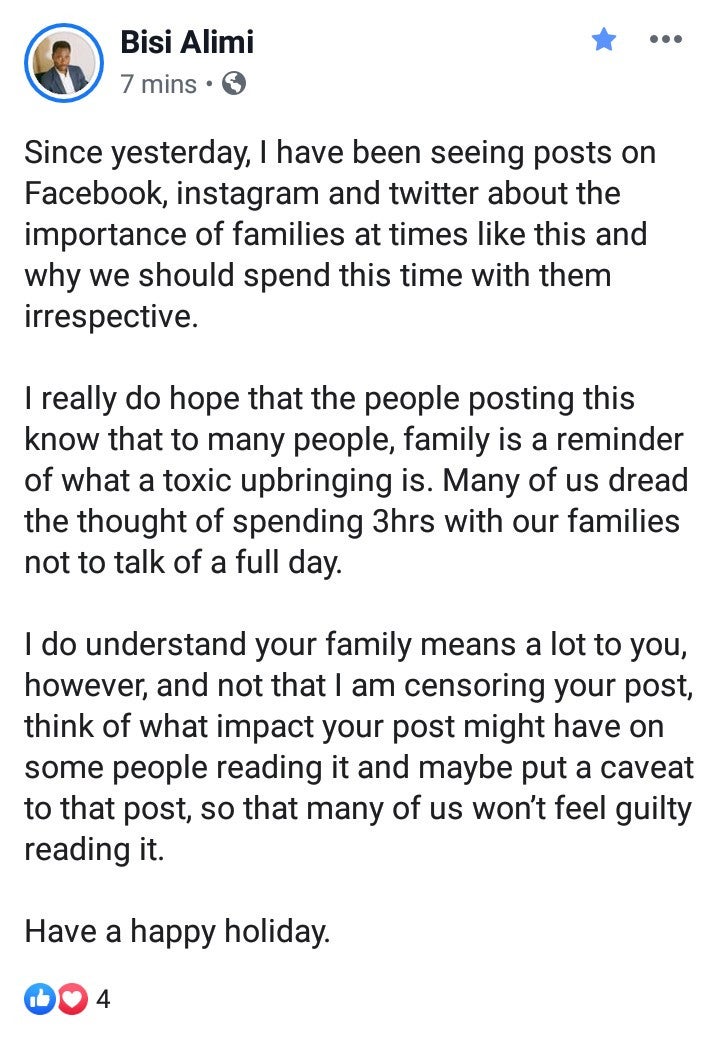Click the blue star favorite icon
Viewport: 720px width, 1041px height.
tap(604, 39)
